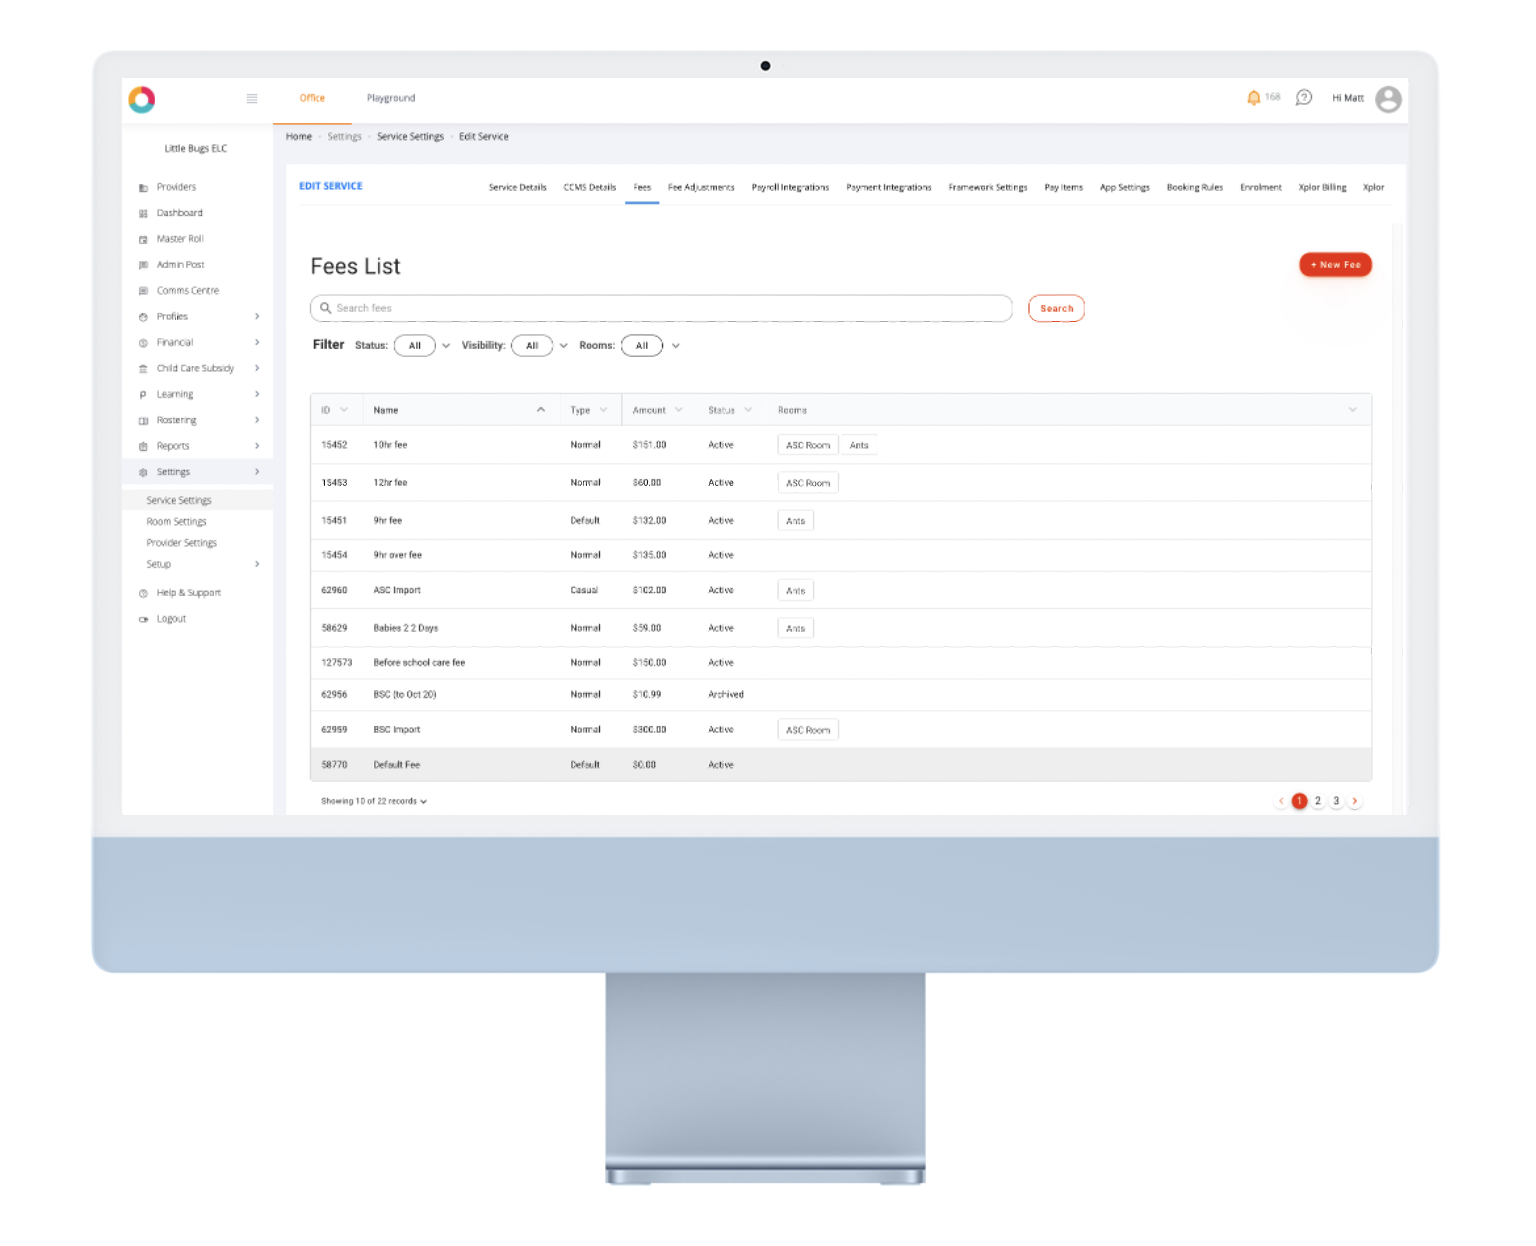Screen dimensions: 1536x1246
Task: Click the app logo in top-left
Action: tap(142, 99)
